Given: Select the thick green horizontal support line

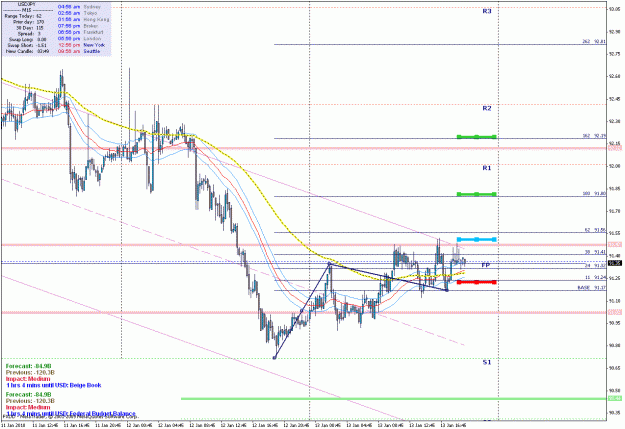Looking at the screenshot, I should (x=394, y=399).
